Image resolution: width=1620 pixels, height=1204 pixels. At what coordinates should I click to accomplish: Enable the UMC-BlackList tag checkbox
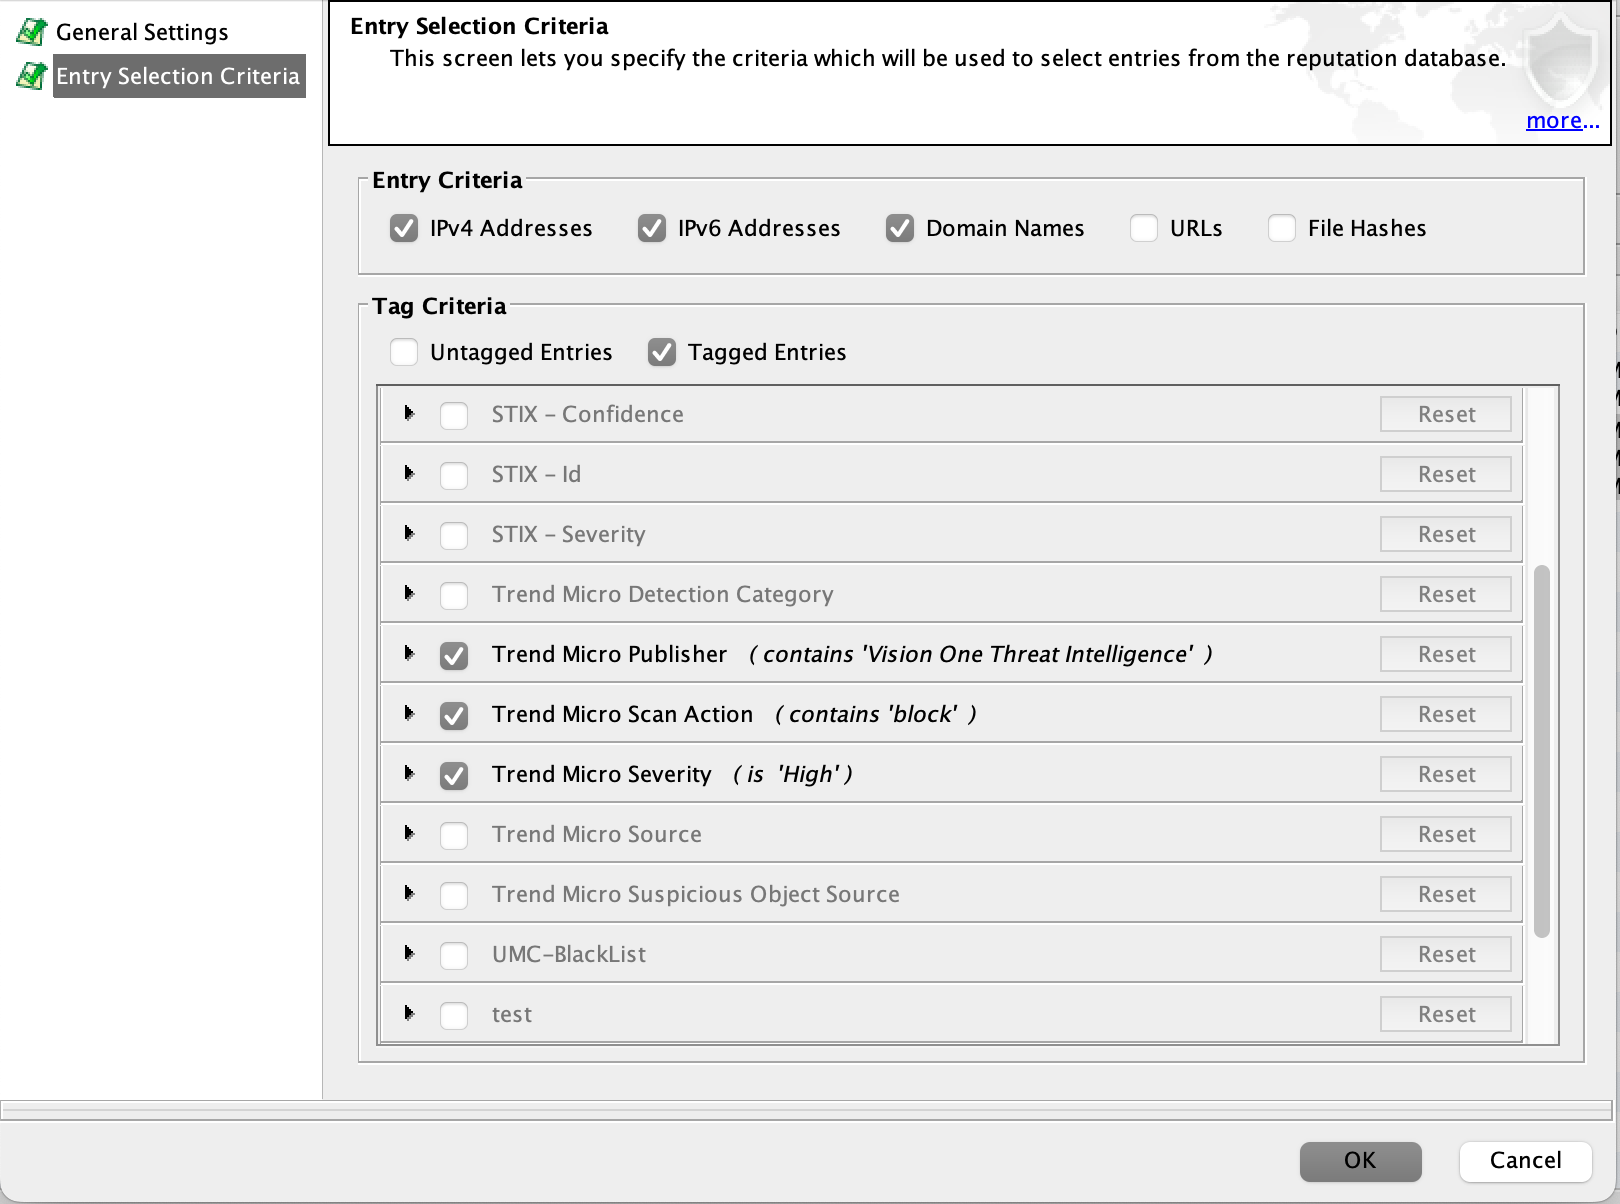[x=454, y=955]
